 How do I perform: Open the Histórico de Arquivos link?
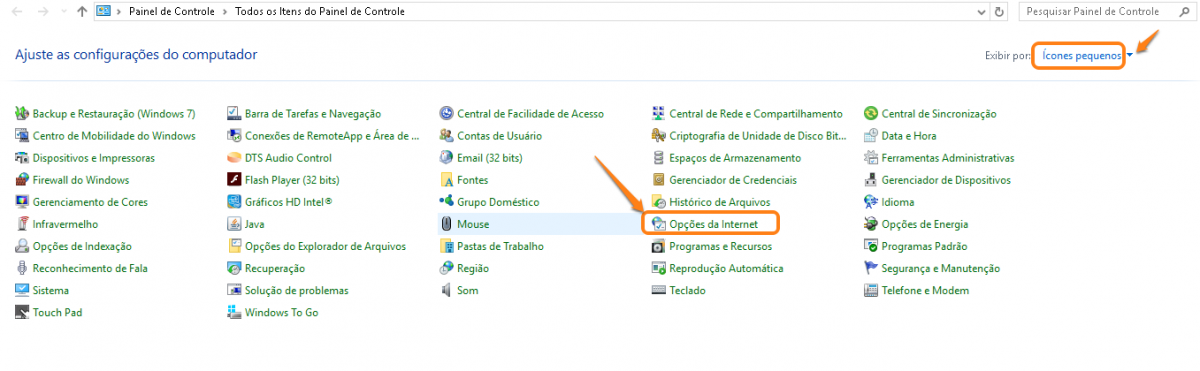pos(719,202)
